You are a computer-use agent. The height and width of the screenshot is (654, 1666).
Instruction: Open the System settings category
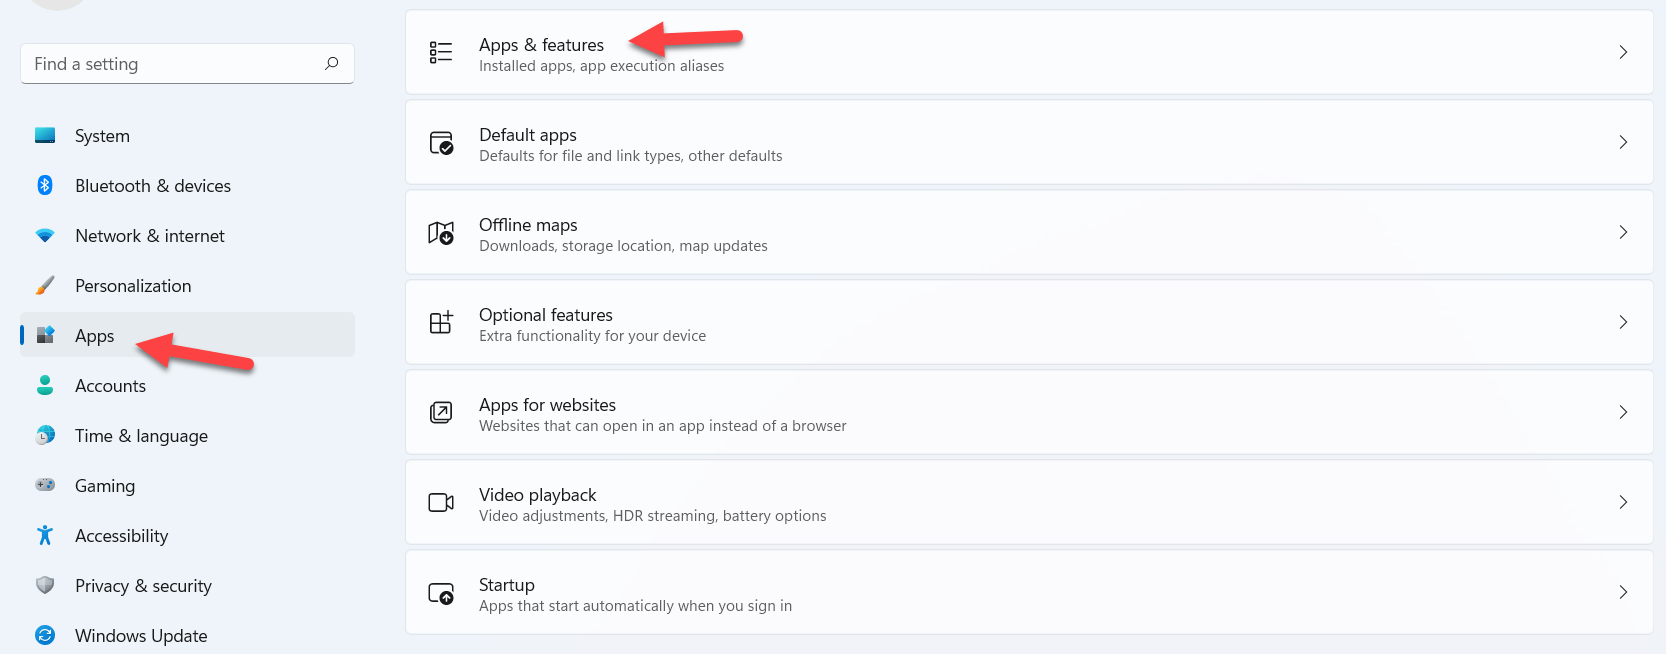[102, 136]
